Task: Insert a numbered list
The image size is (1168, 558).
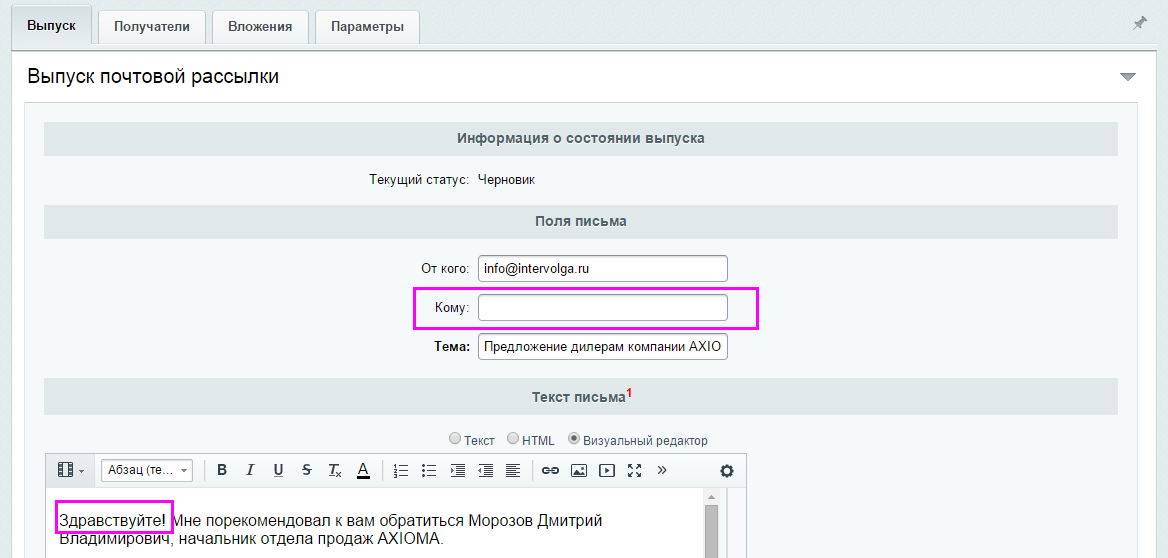Action: [x=401, y=470]
